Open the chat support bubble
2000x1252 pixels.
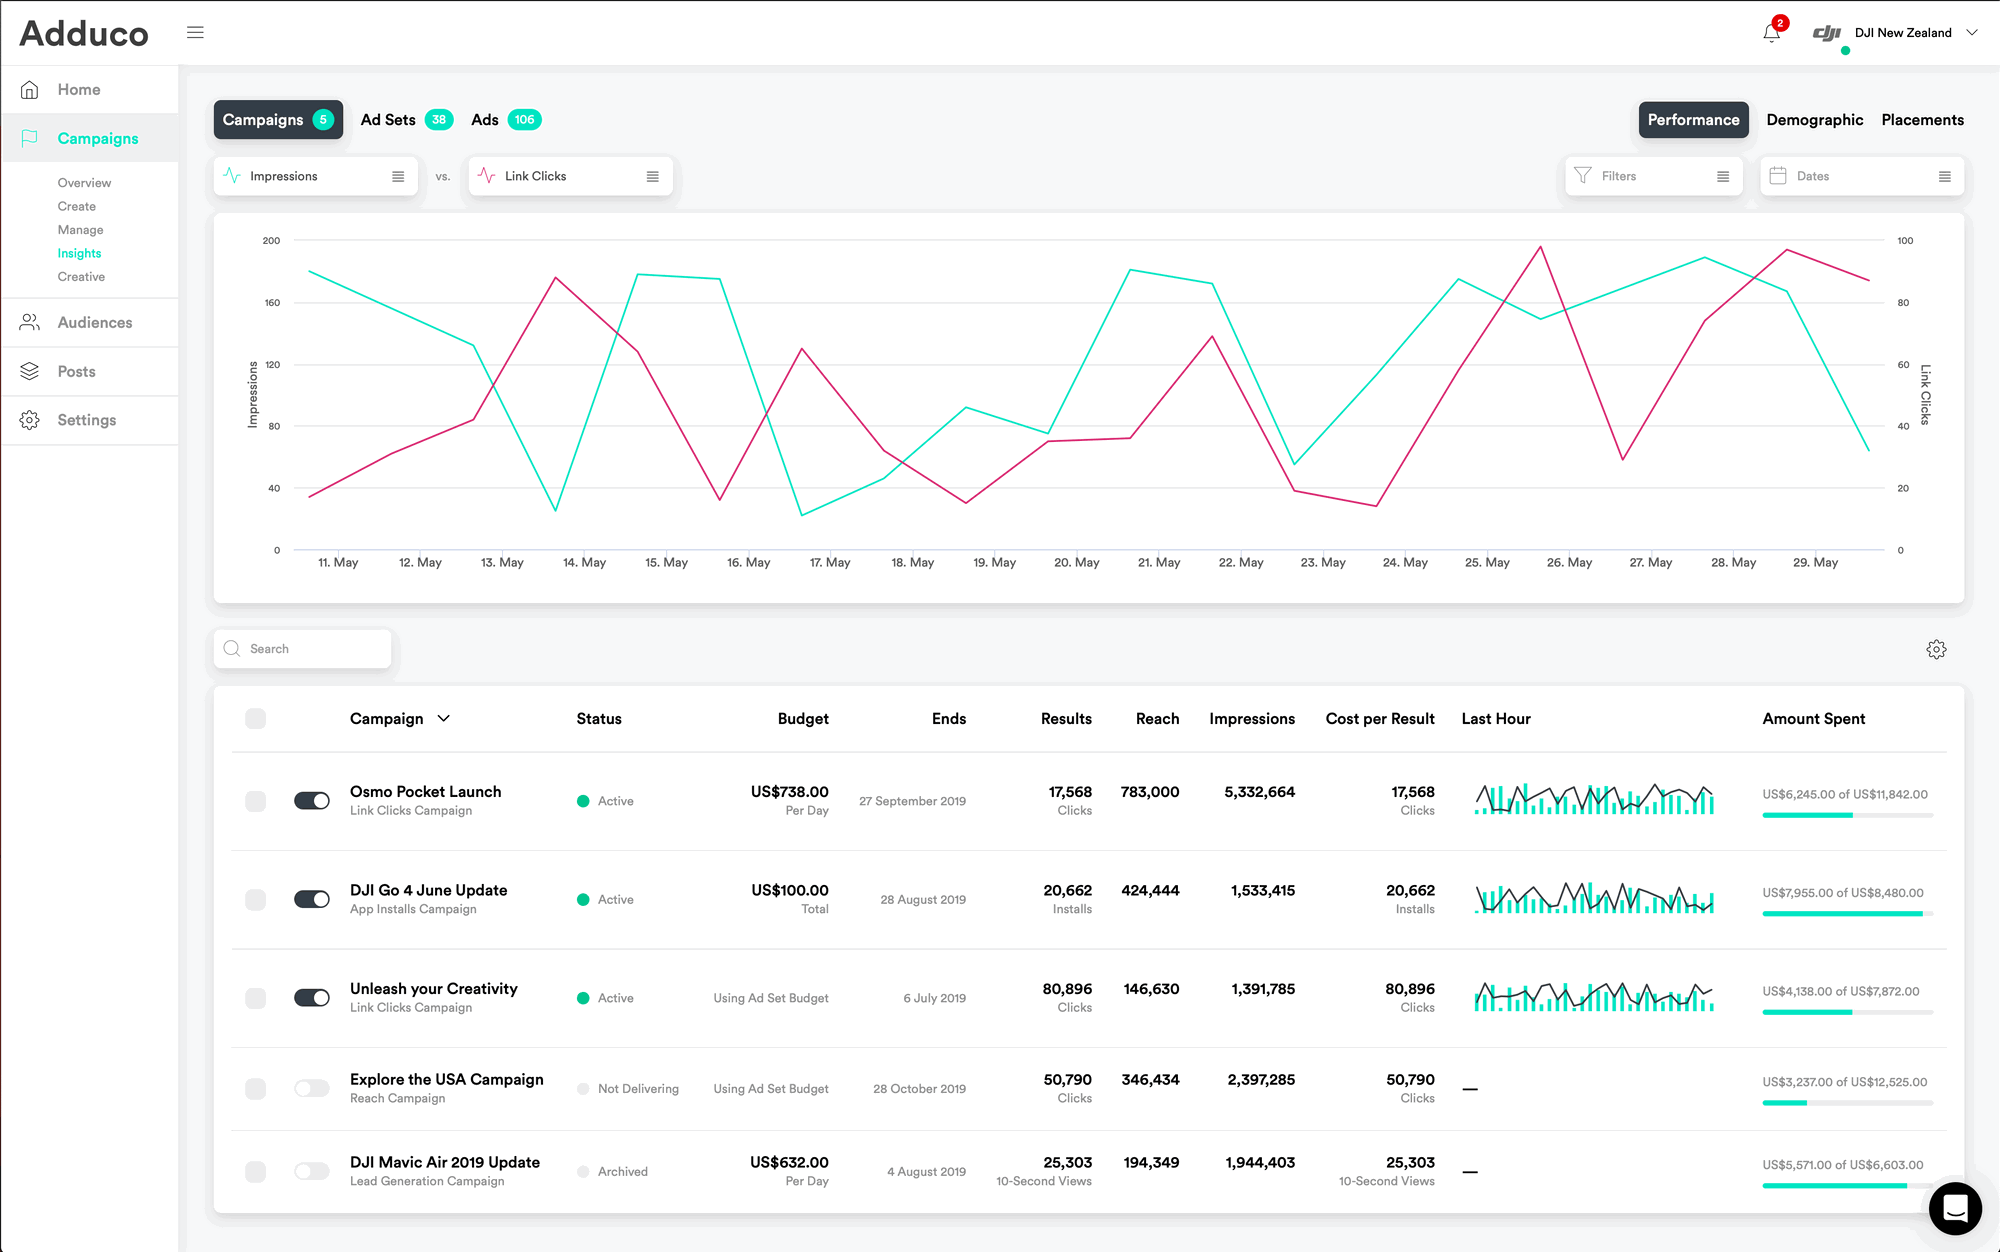coord(1955,1208)
